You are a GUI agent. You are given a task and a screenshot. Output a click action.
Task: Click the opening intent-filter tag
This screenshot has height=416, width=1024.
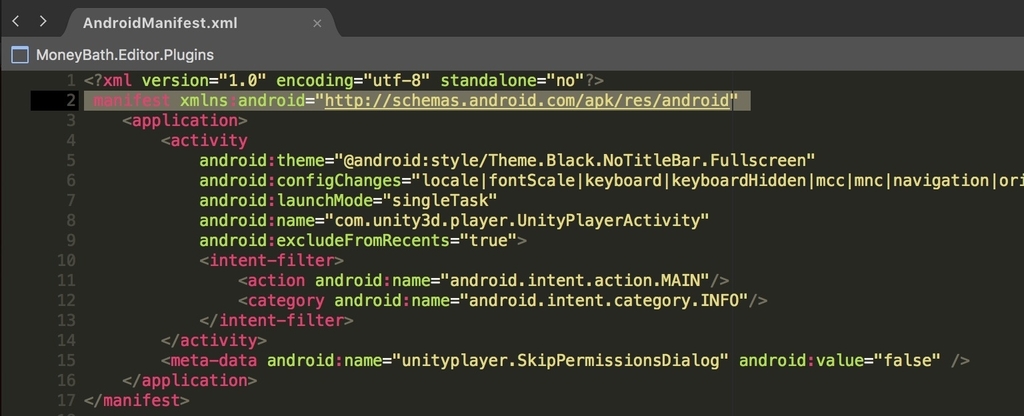[x=272, y=261]
